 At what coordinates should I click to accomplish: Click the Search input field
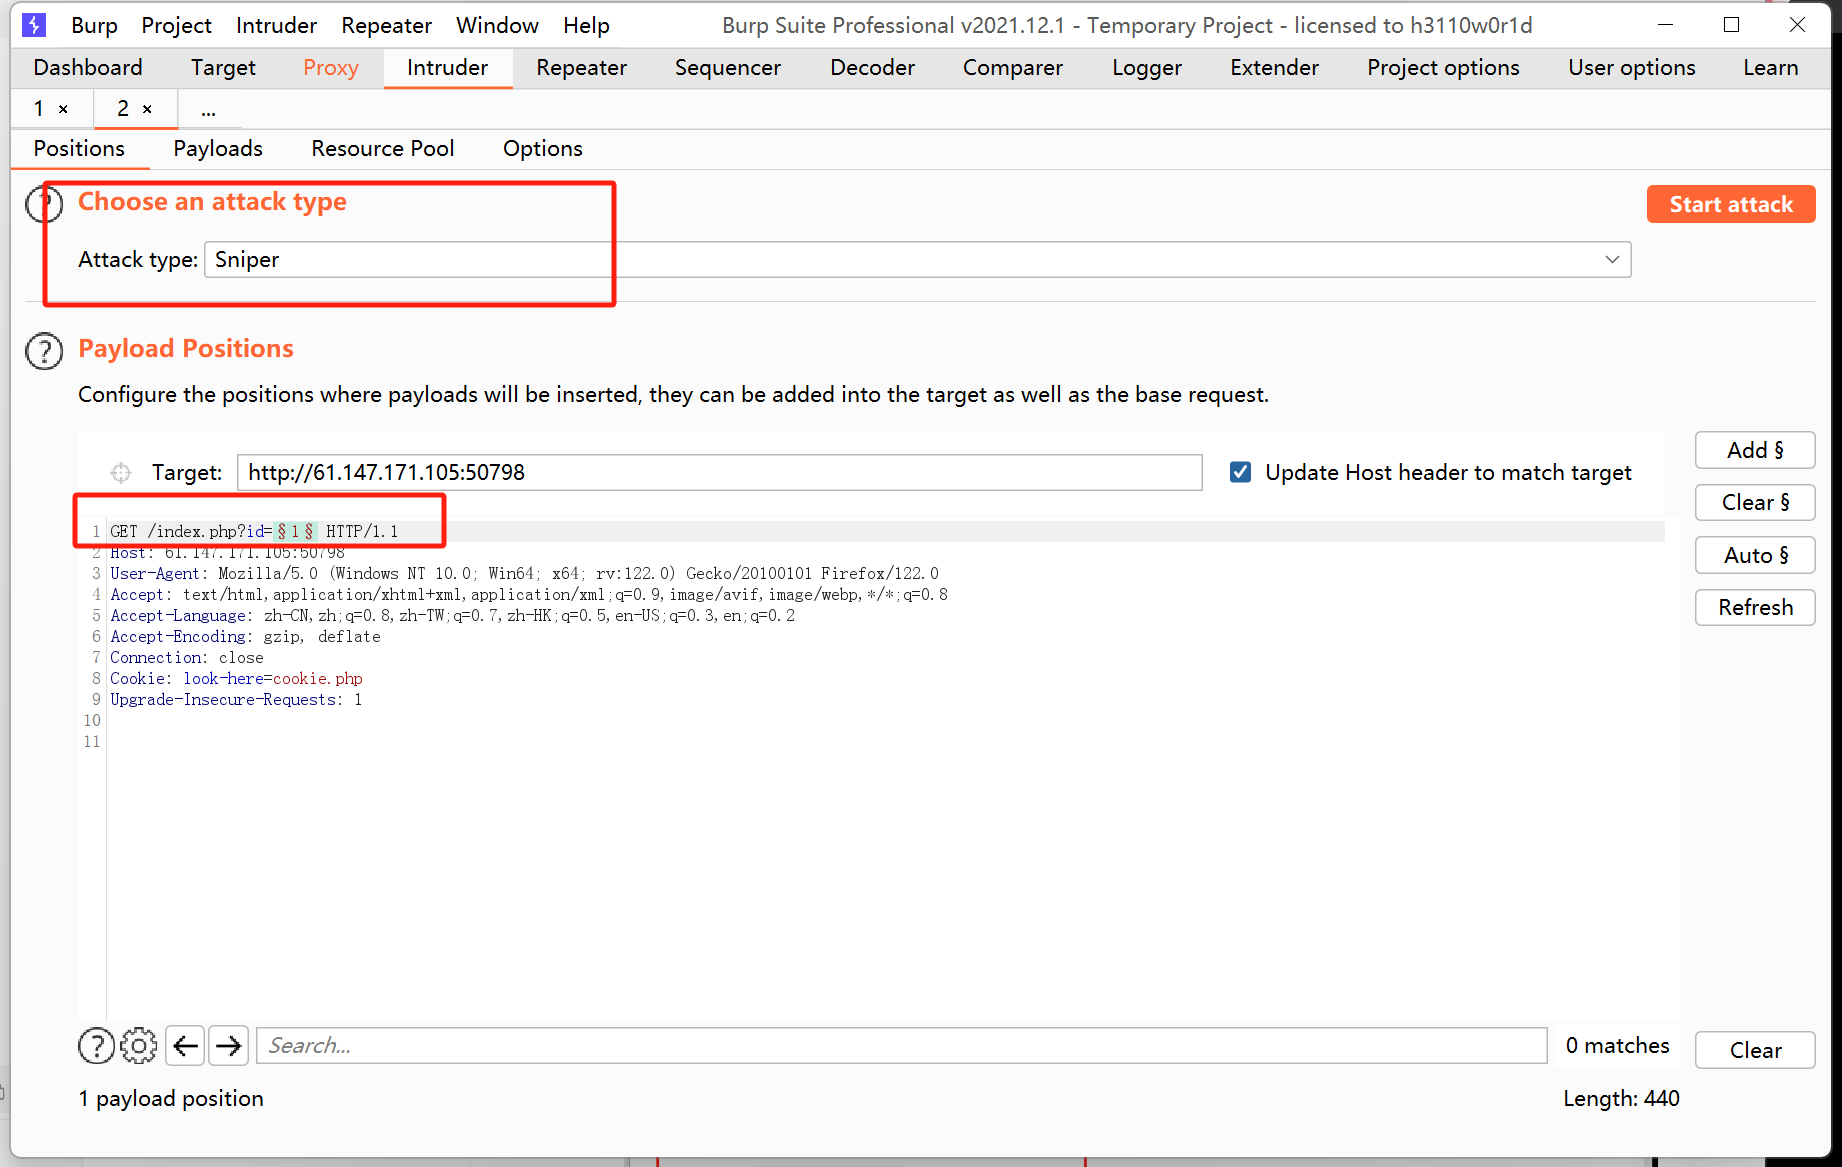click(902, 1046)
